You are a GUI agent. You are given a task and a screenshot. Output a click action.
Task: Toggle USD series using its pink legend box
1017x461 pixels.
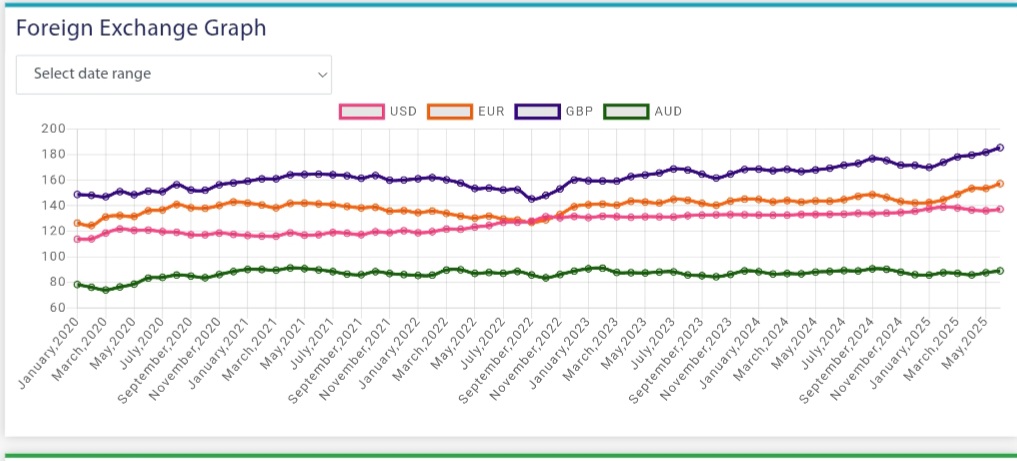[361, 111]
